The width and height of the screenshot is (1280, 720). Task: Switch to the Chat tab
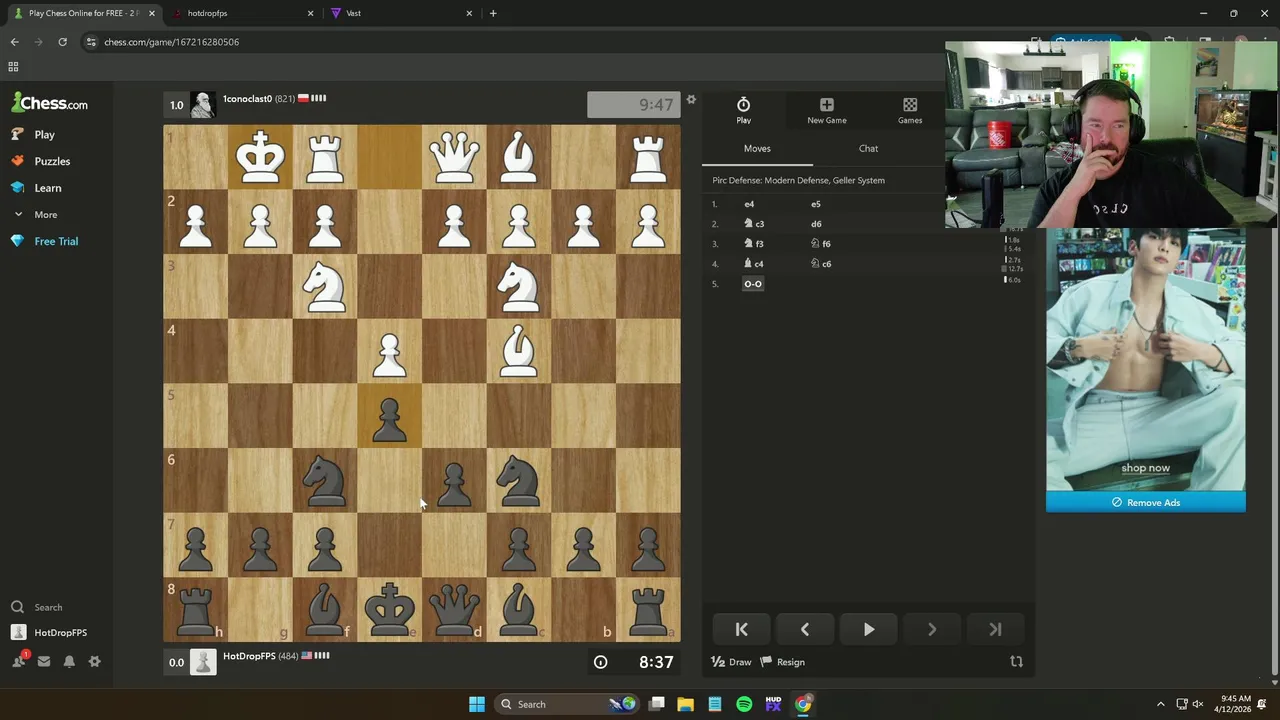pyautogui.click(x=868, y=148)
